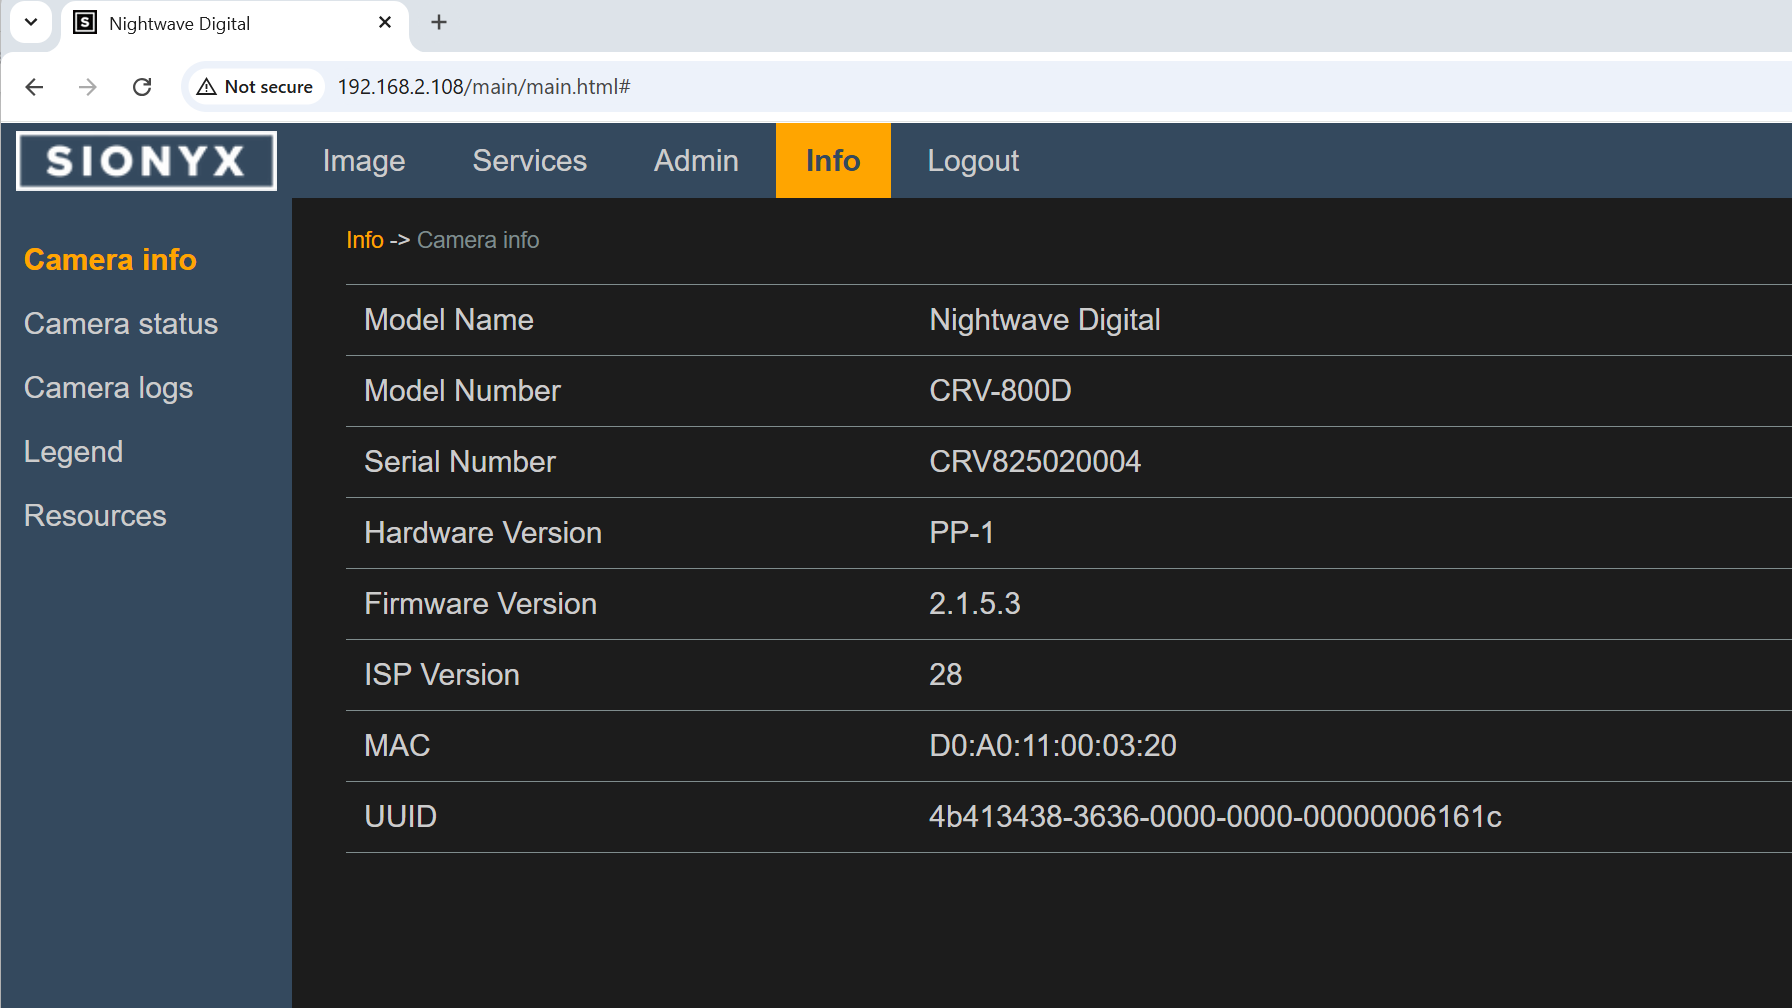Open the Legend sidebar page
Viewport: 1792px width, 1008px height.
click(73, 452)
